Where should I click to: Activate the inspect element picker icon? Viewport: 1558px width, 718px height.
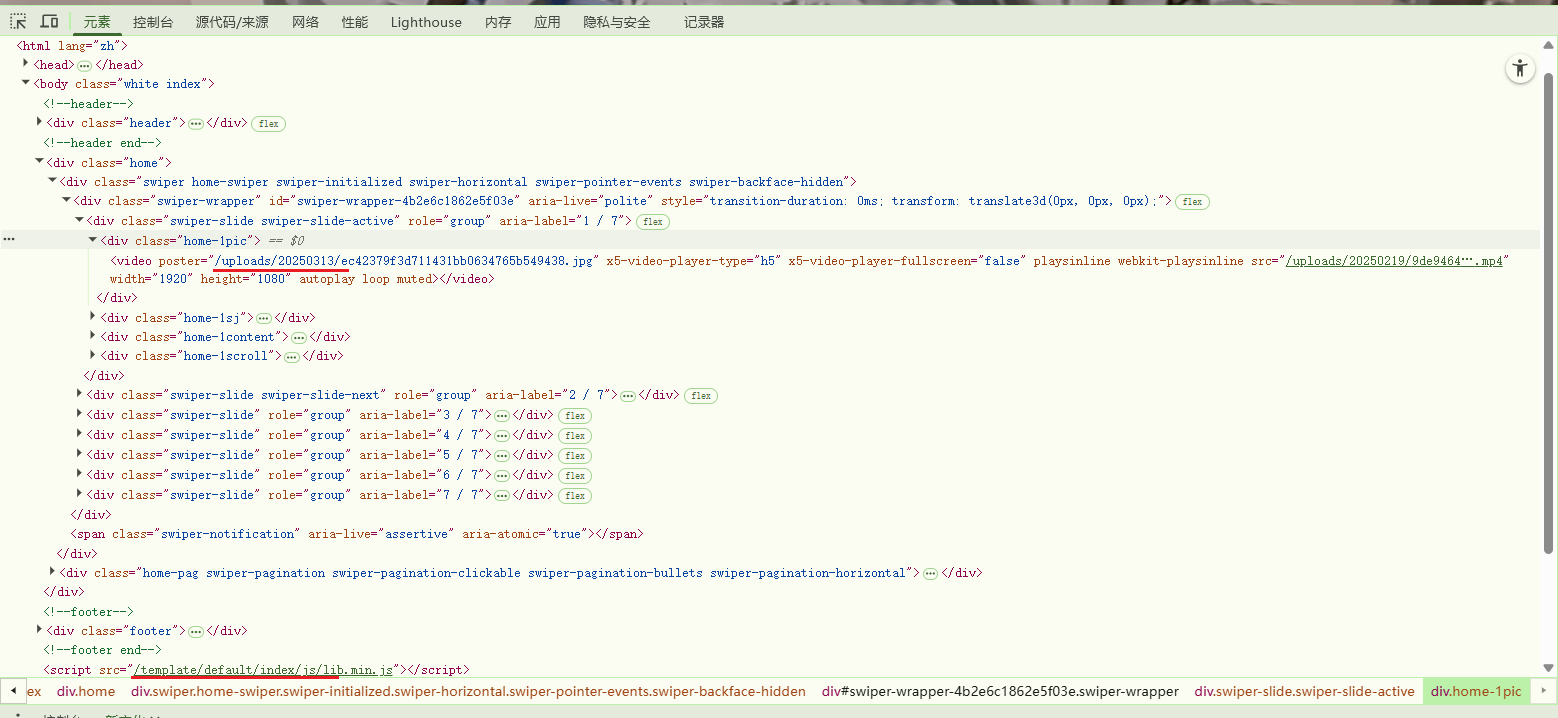(x=18, y=21)
